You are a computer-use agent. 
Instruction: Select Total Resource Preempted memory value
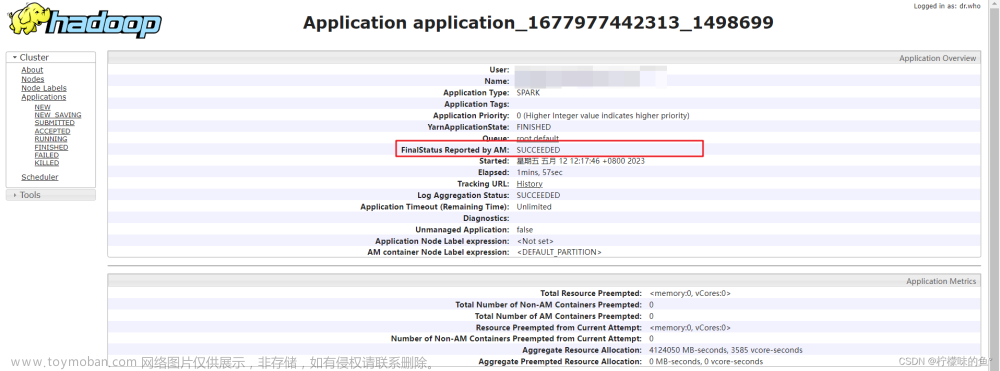click(x=690, y=293)
